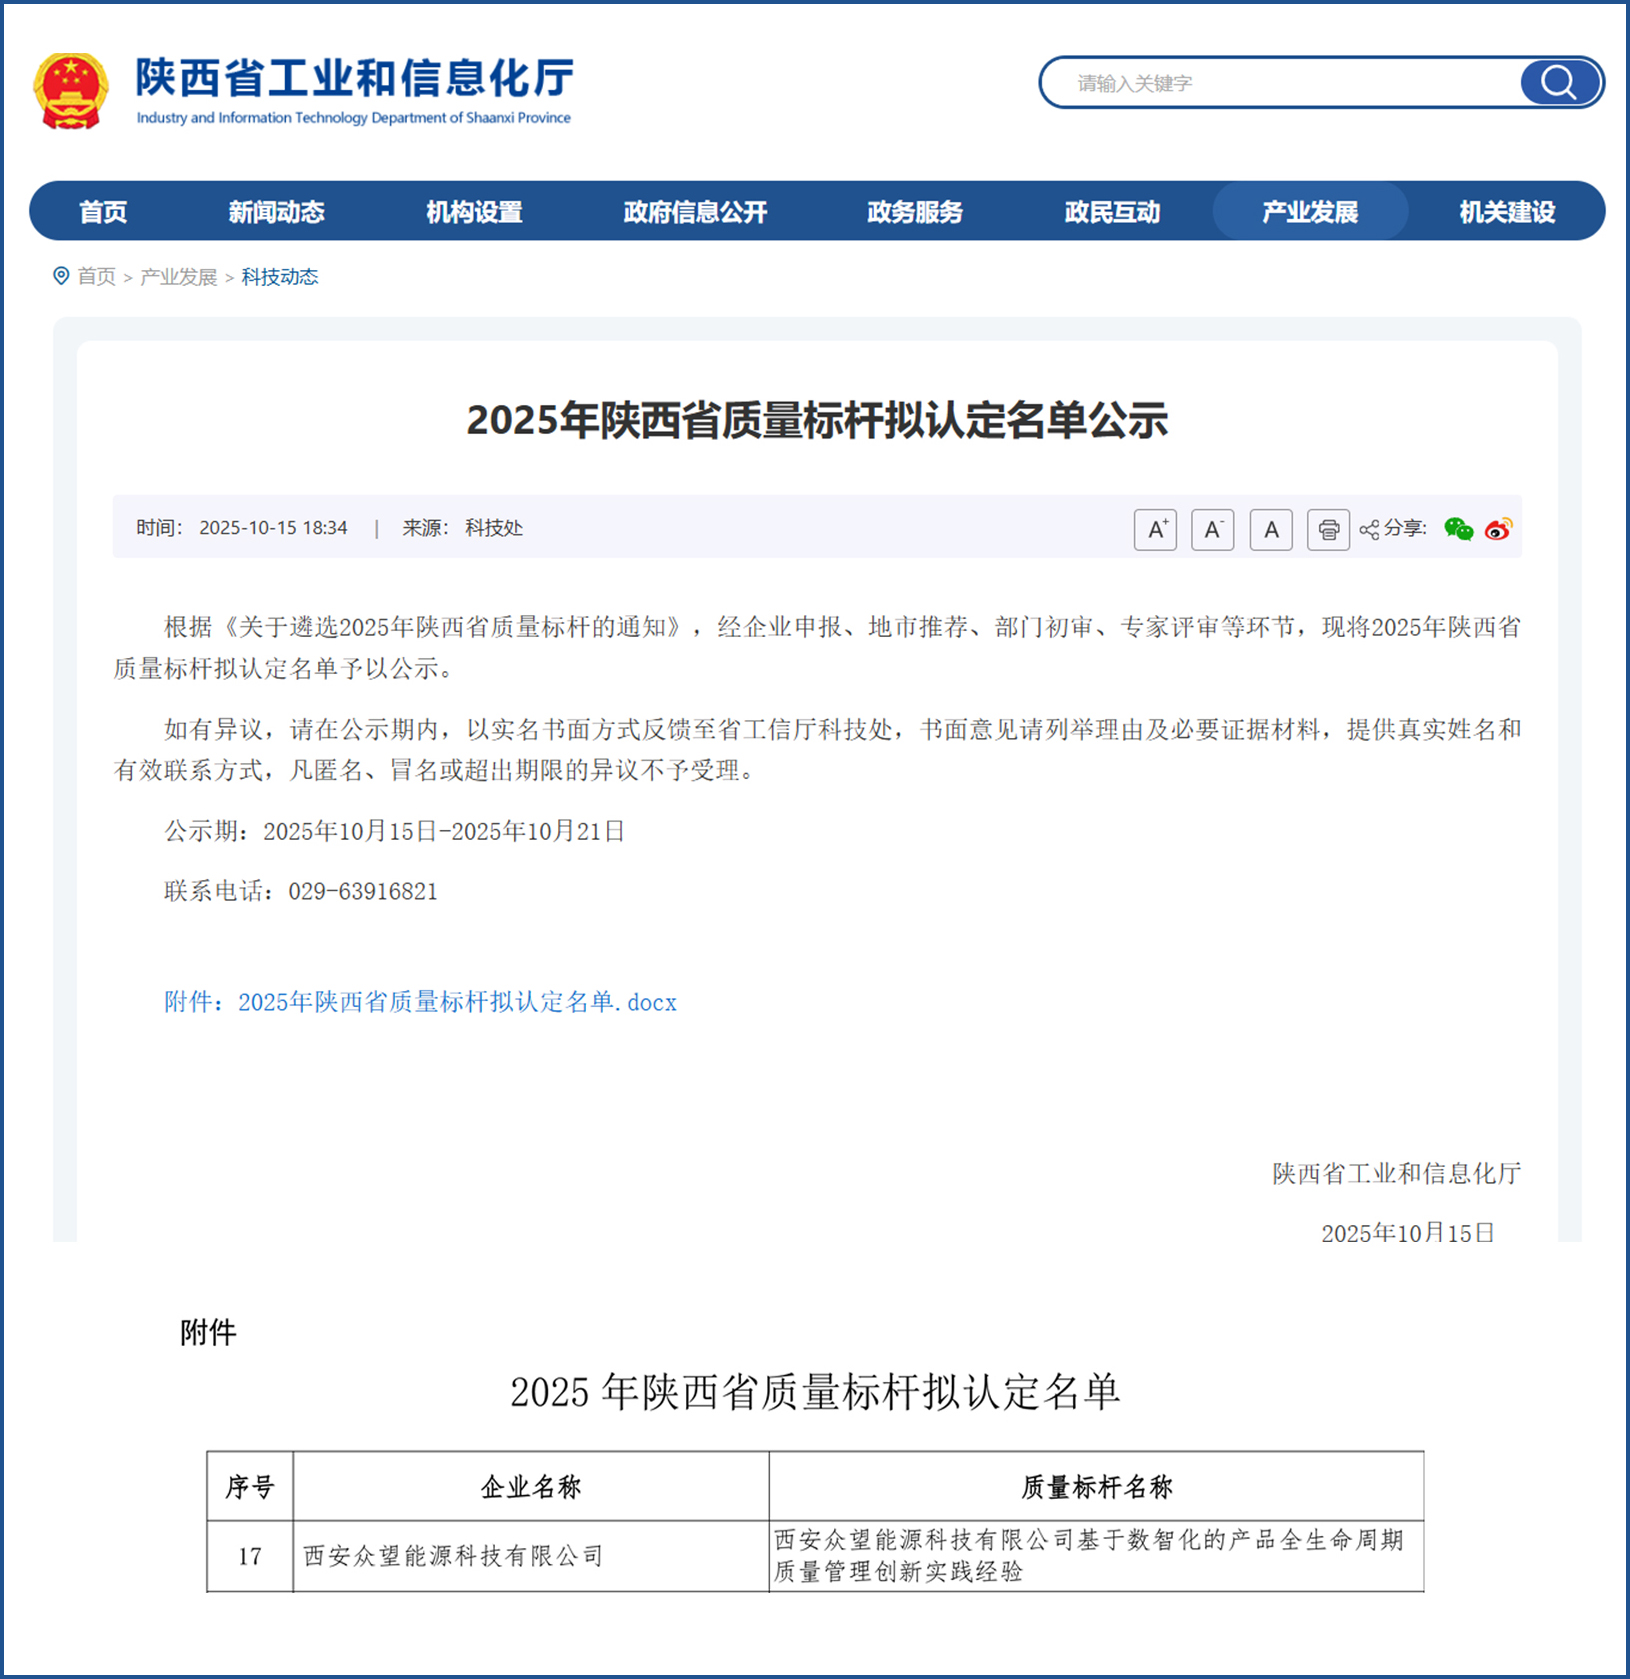The width and height of the screenshot is (1630, 1679).
Task: Click 产业发展 in the breadcrumb
Action: [178, 277]
